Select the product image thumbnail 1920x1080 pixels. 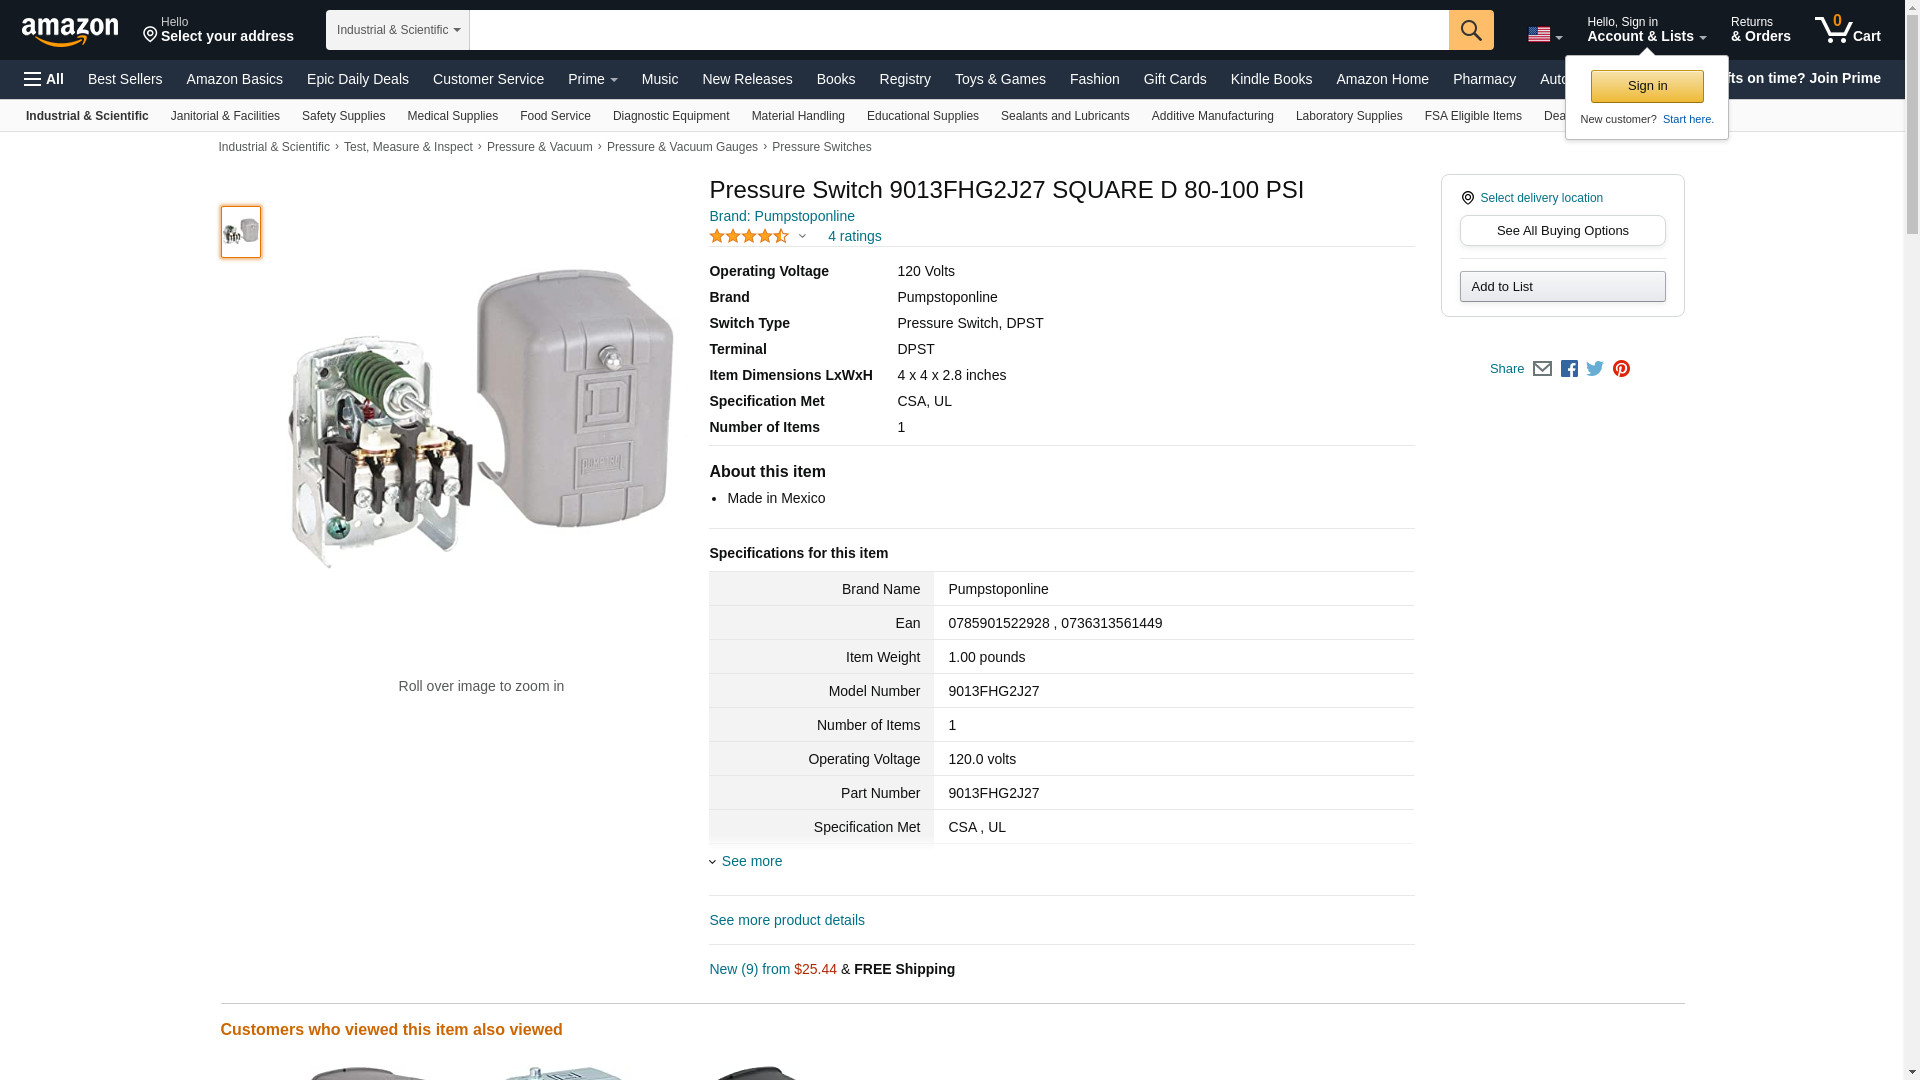(x=241, y=232)
